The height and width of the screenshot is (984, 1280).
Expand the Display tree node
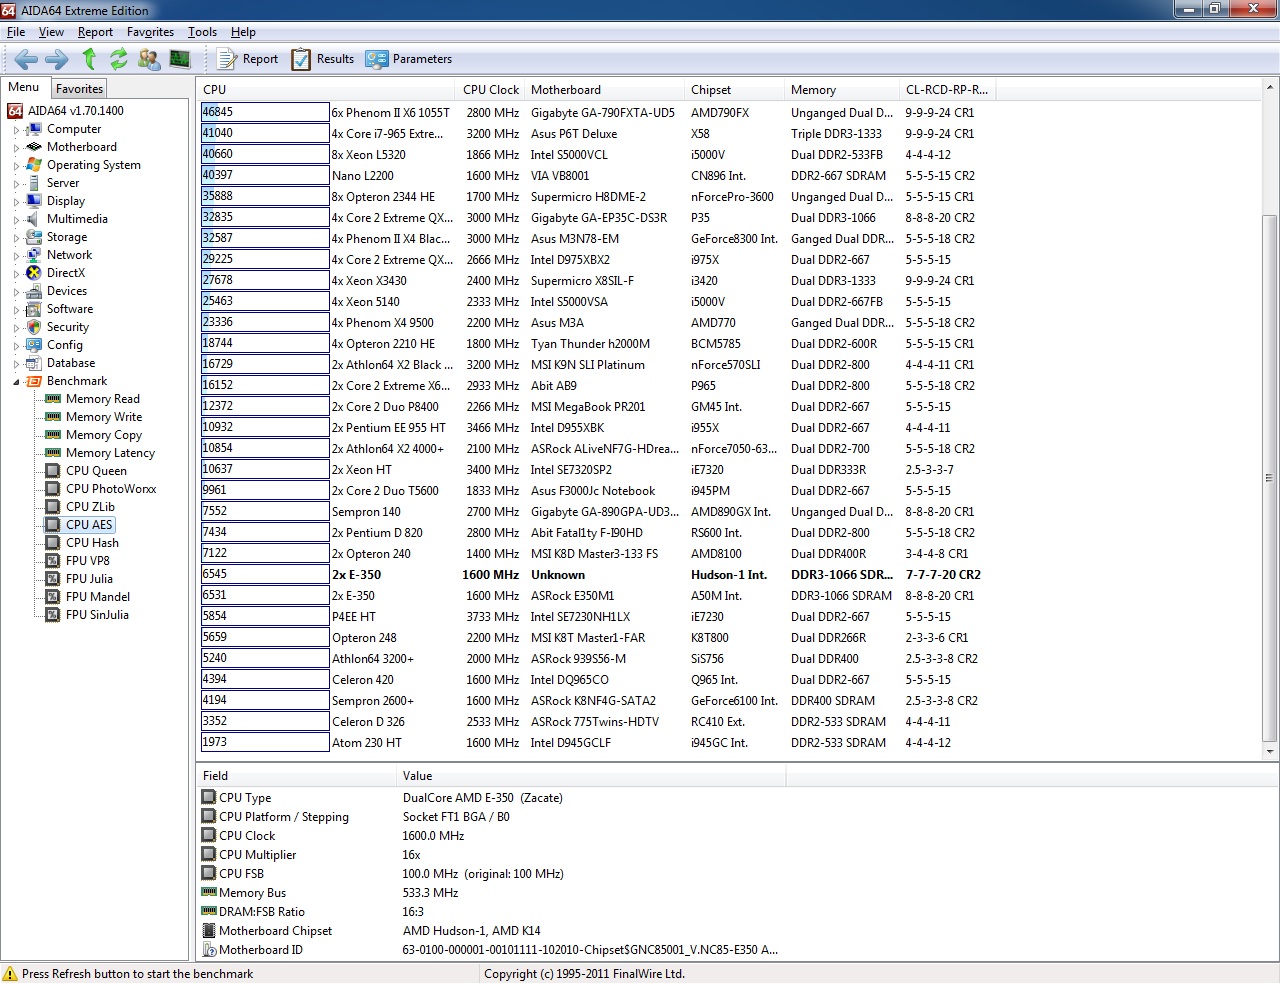[16, 202]
